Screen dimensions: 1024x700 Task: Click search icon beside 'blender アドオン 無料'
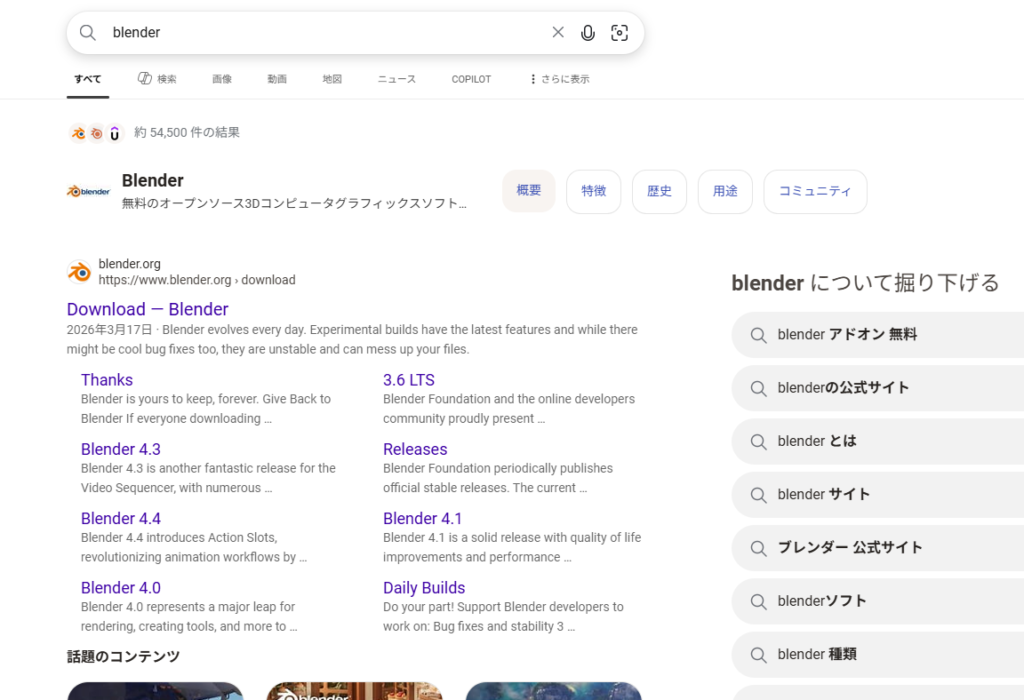coord(759,335)
